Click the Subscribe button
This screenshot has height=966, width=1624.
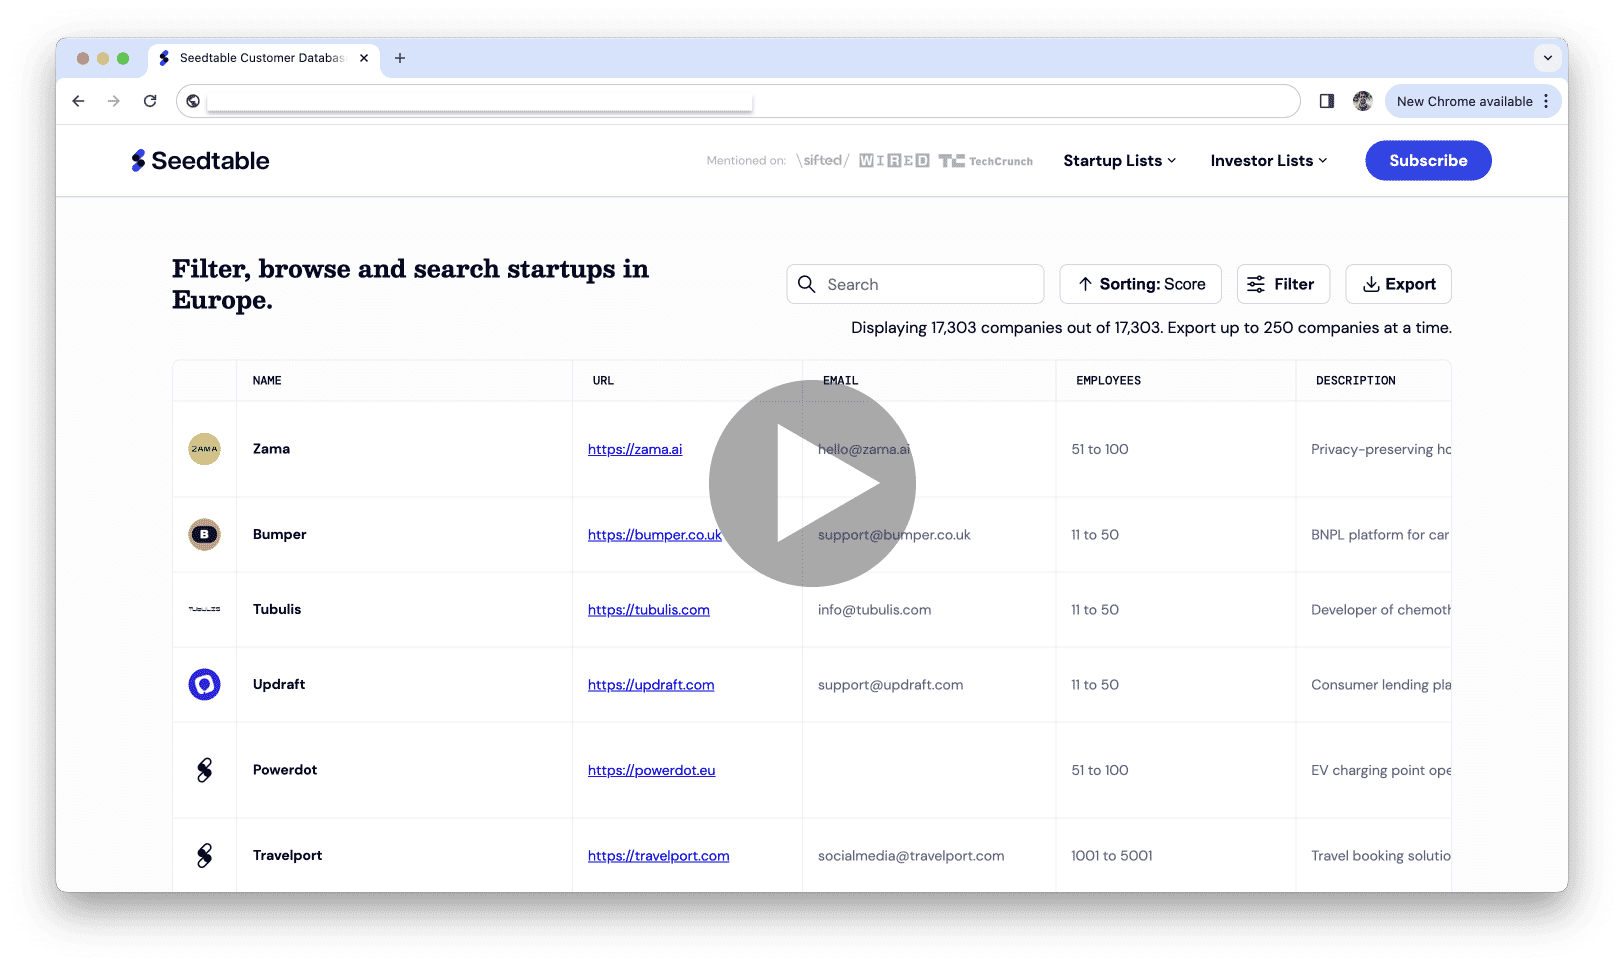tap(1427, 161)
